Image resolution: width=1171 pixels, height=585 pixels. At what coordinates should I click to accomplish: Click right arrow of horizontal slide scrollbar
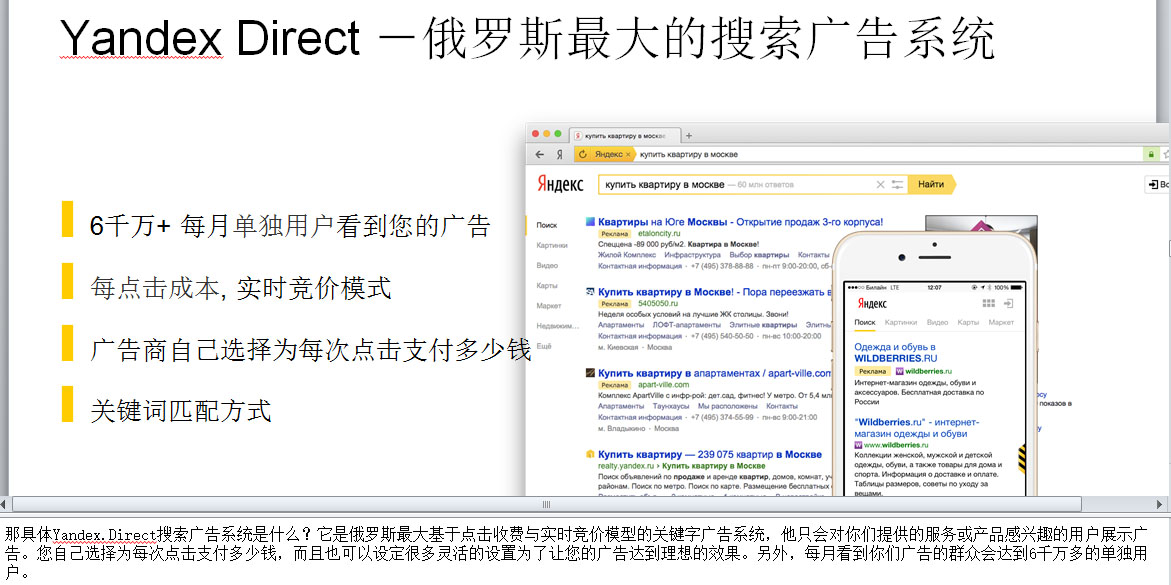1161,504
